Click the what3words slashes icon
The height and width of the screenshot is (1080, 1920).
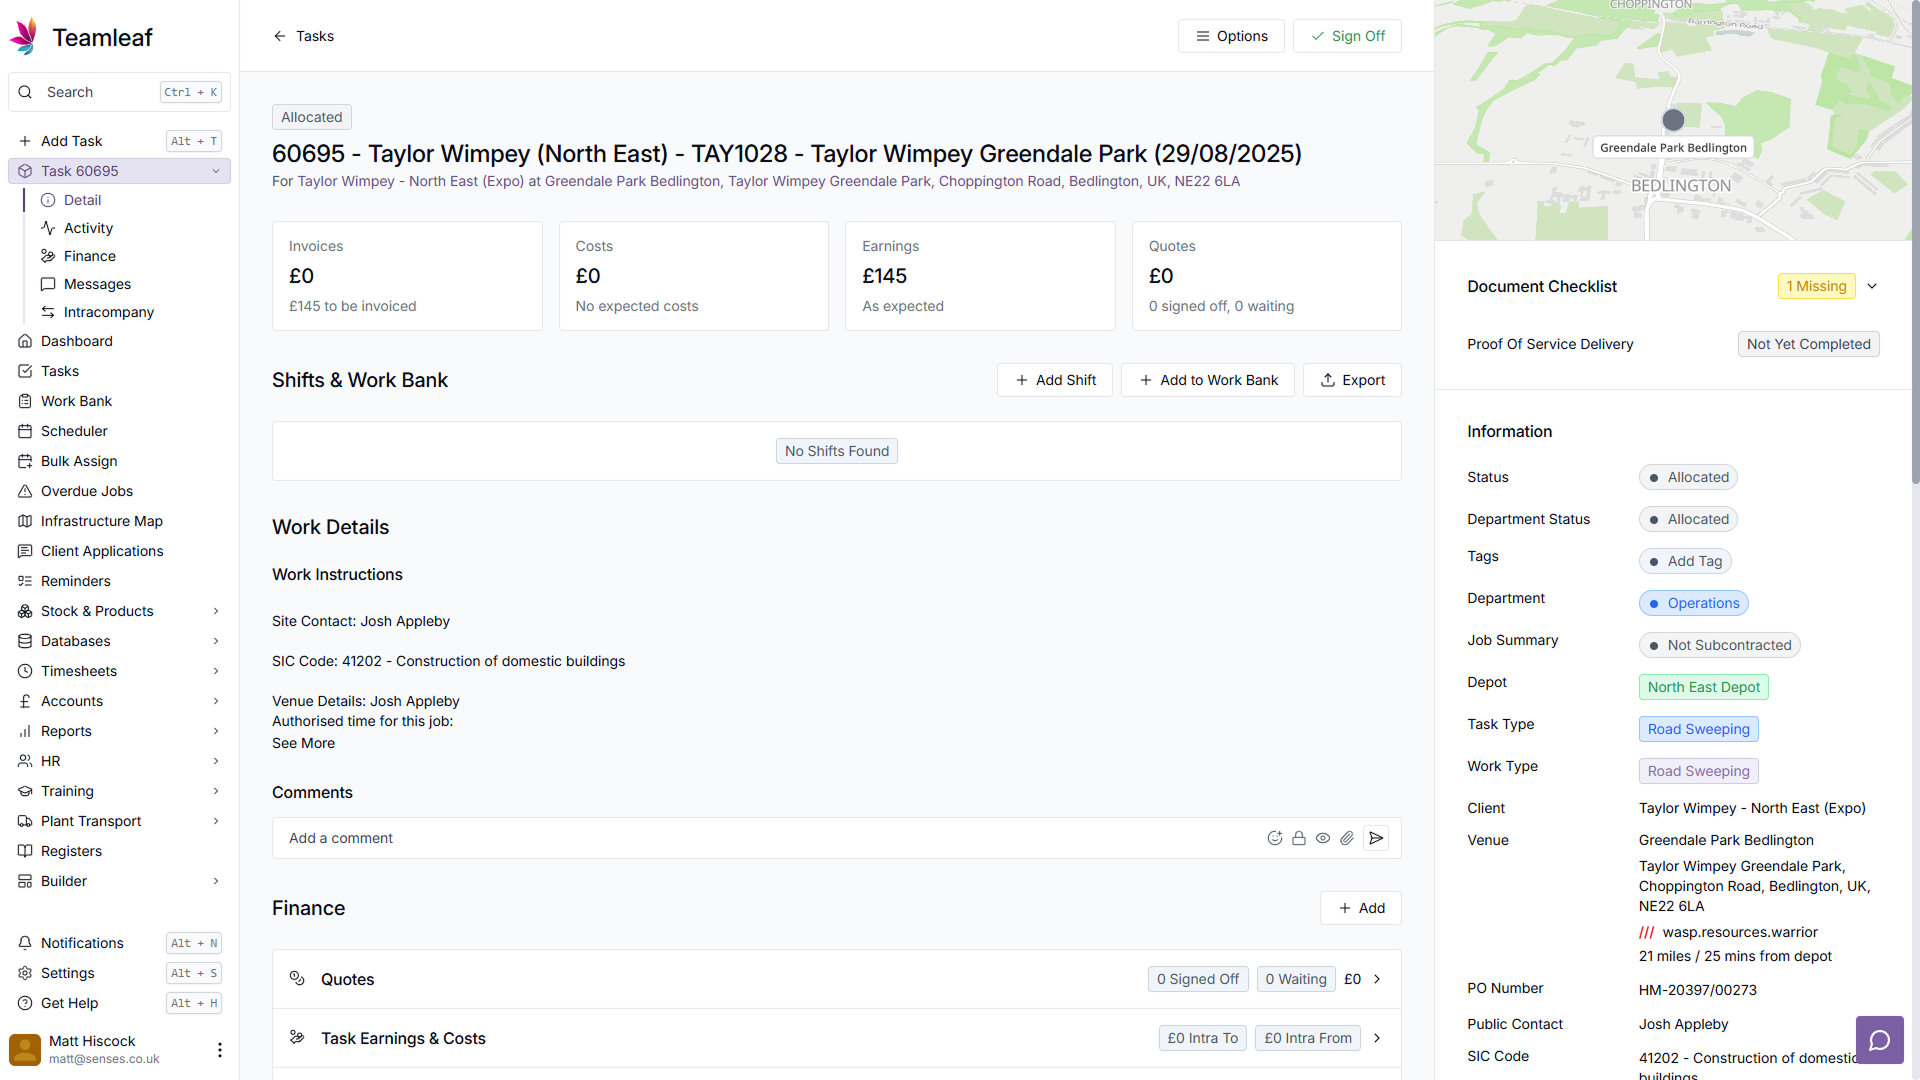(x=1647, y=932)
